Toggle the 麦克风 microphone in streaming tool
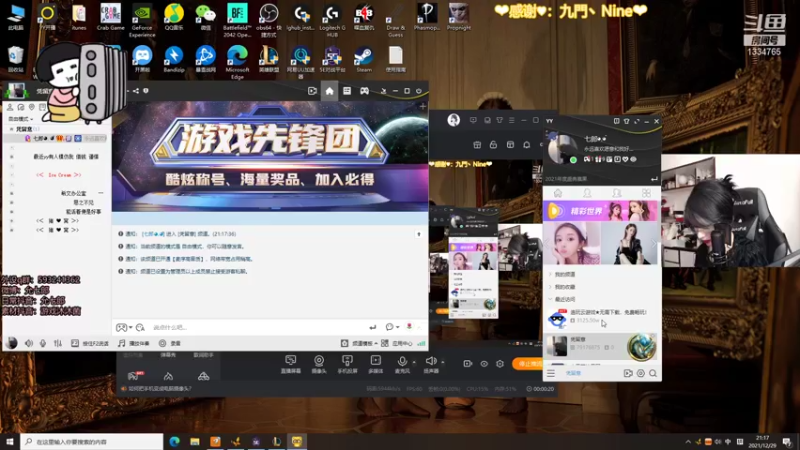This screenshot has width=800, height=450. coord(402,364)
